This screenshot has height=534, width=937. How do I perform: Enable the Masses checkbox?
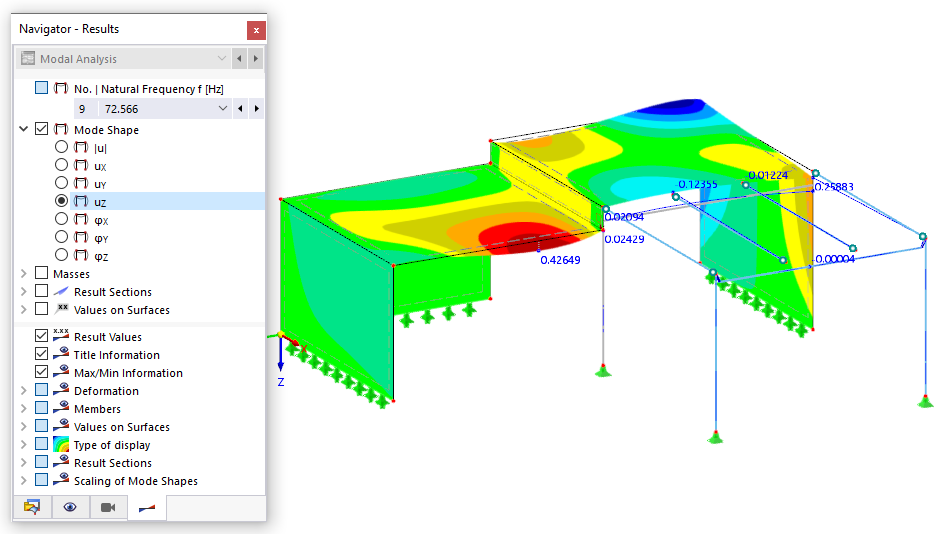pyautogui.click(x=41, y=273)
